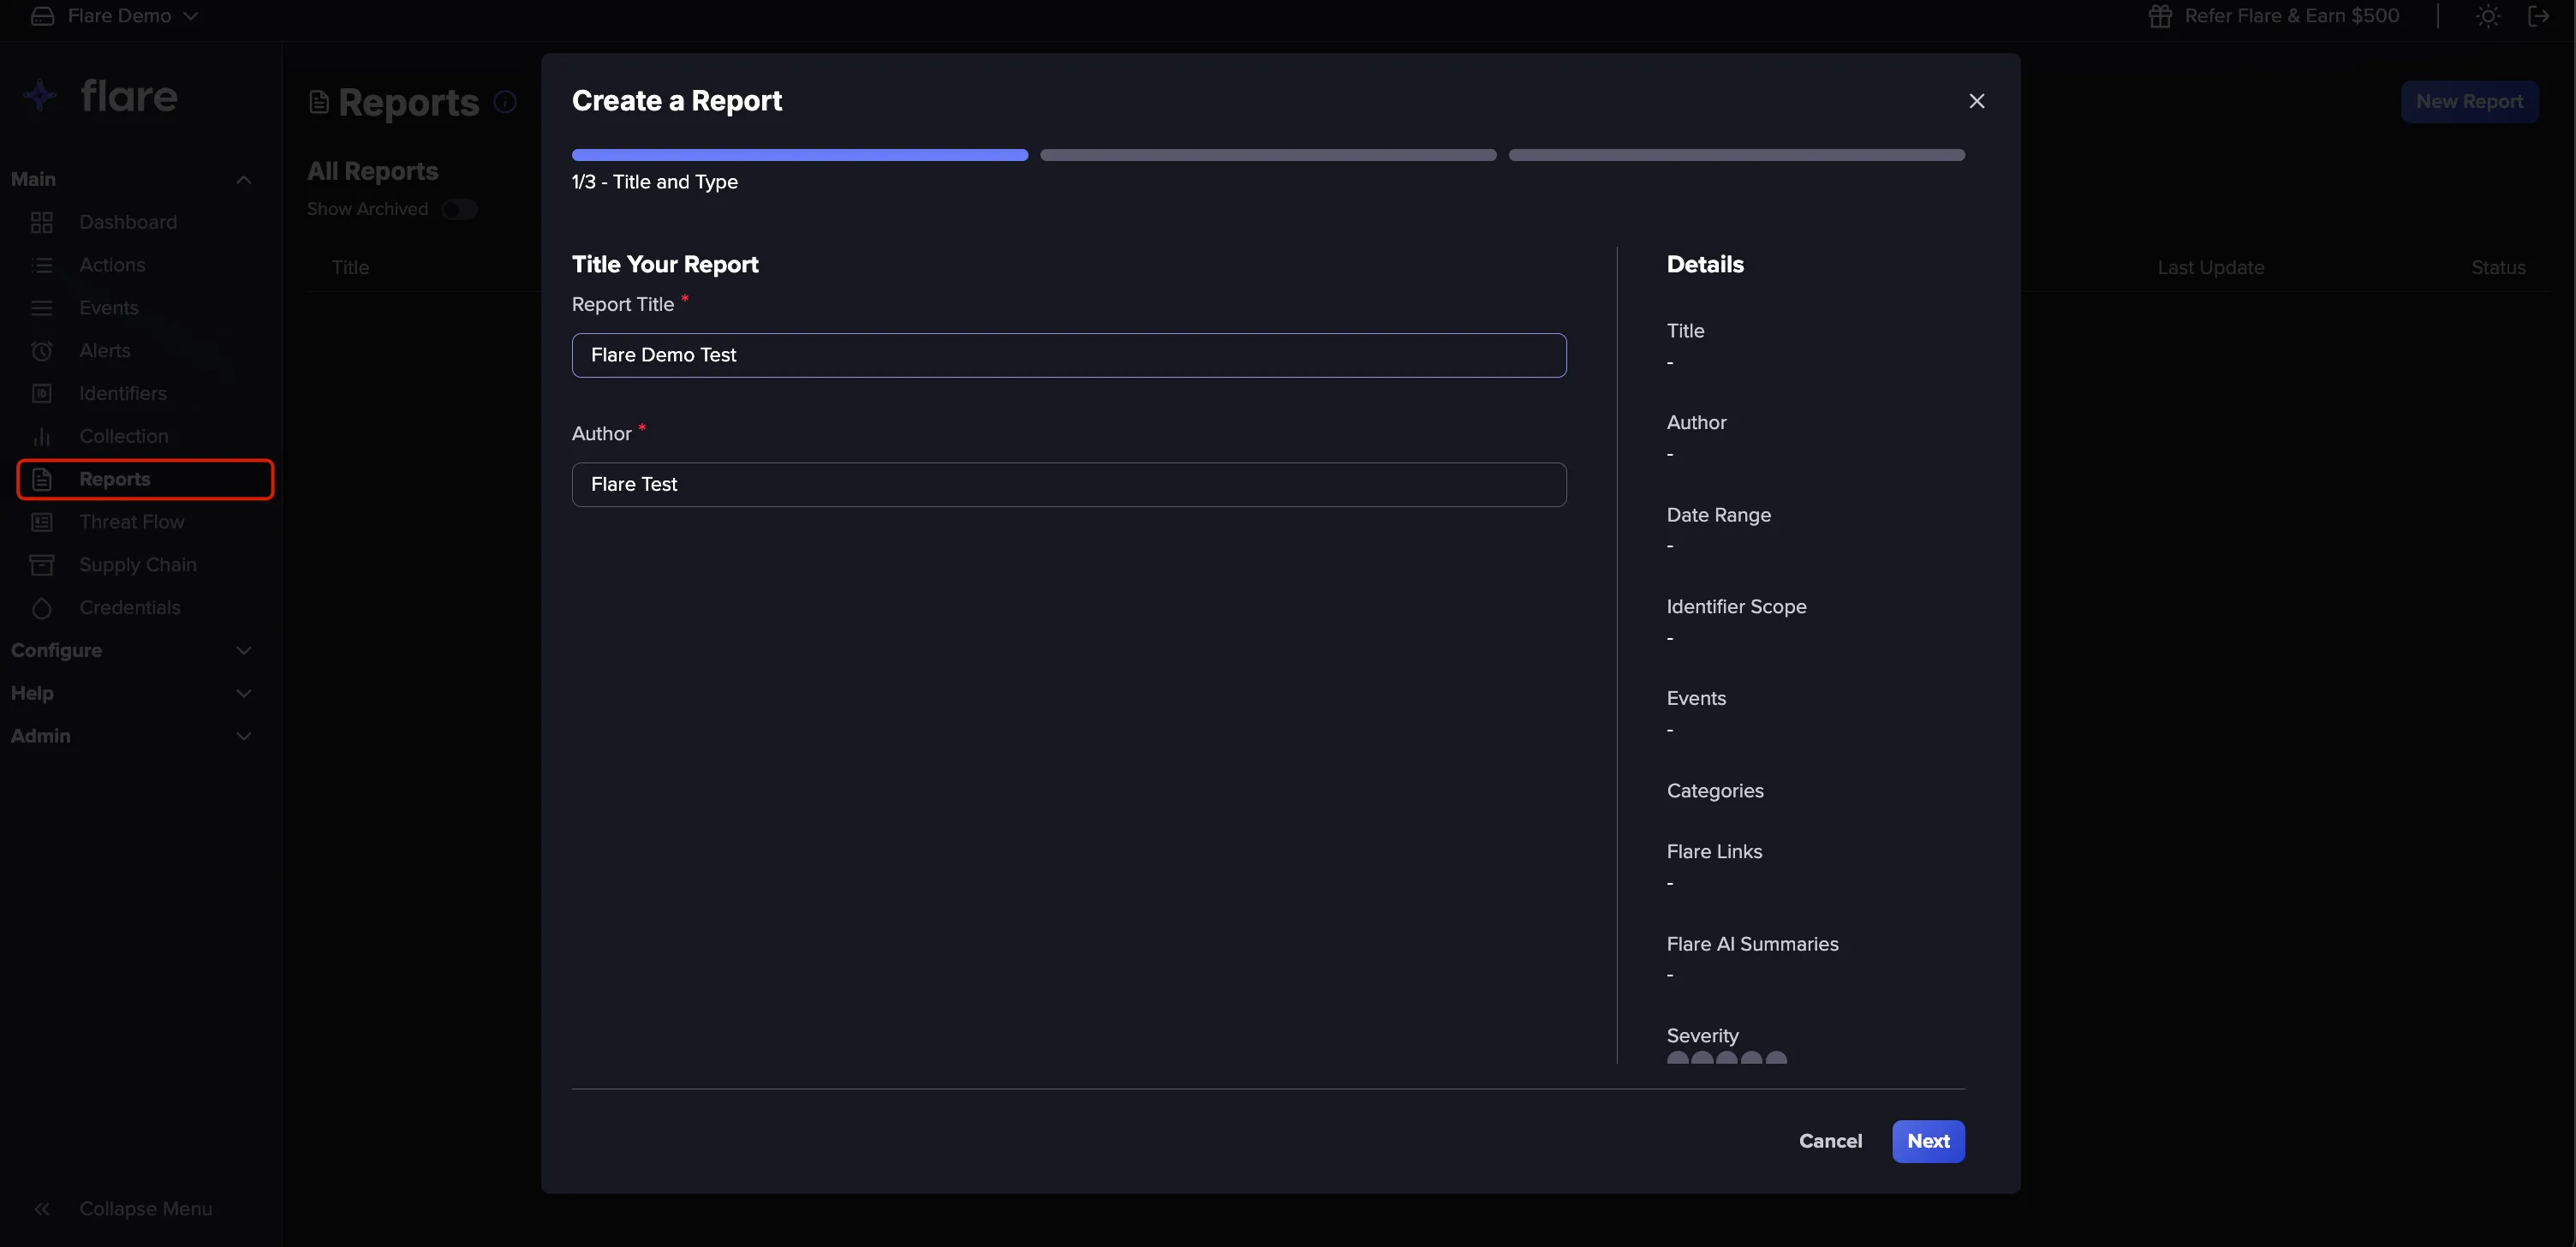Screen dimensions: 2576x1247
Task: Click the third progress step bar
Action: [x=1736, y=155]
